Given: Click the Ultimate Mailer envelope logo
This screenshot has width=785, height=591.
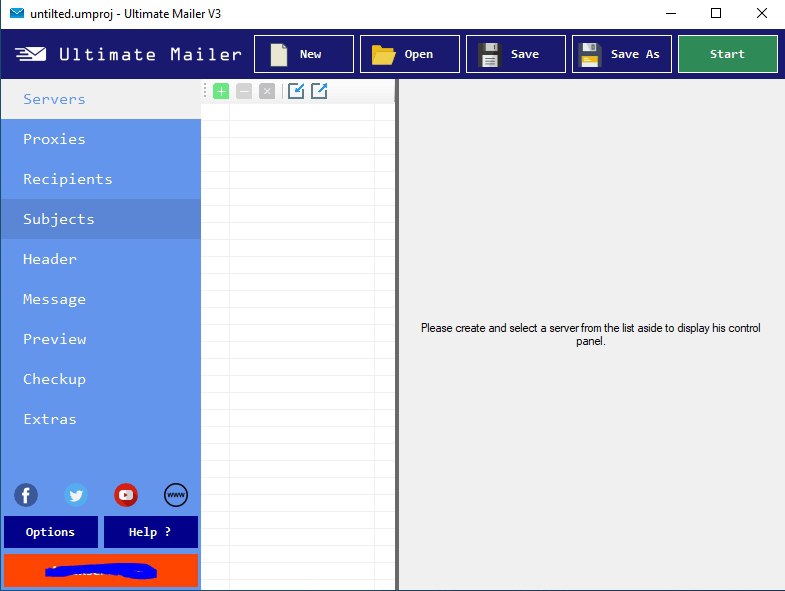Looking at the screenshot, I should [31, 54].
